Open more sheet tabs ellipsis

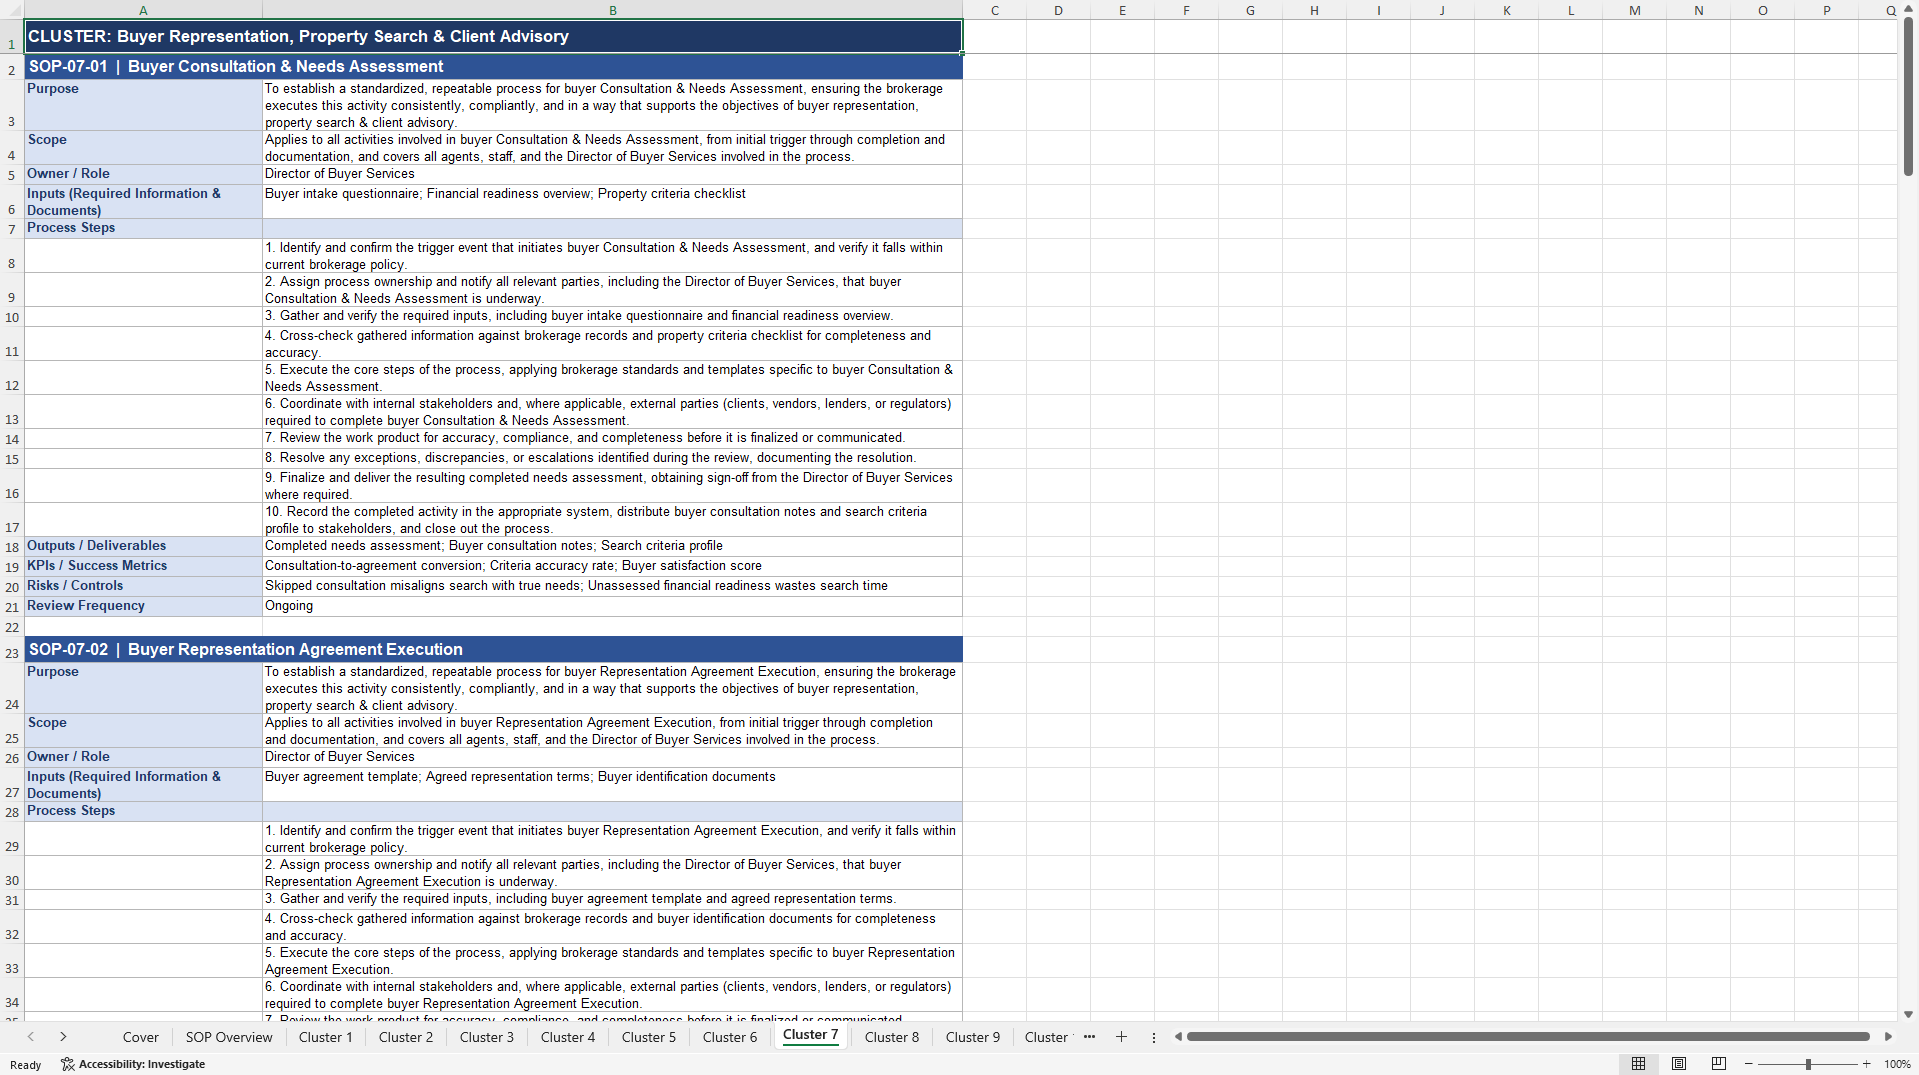click(x=1089, y=1037)
